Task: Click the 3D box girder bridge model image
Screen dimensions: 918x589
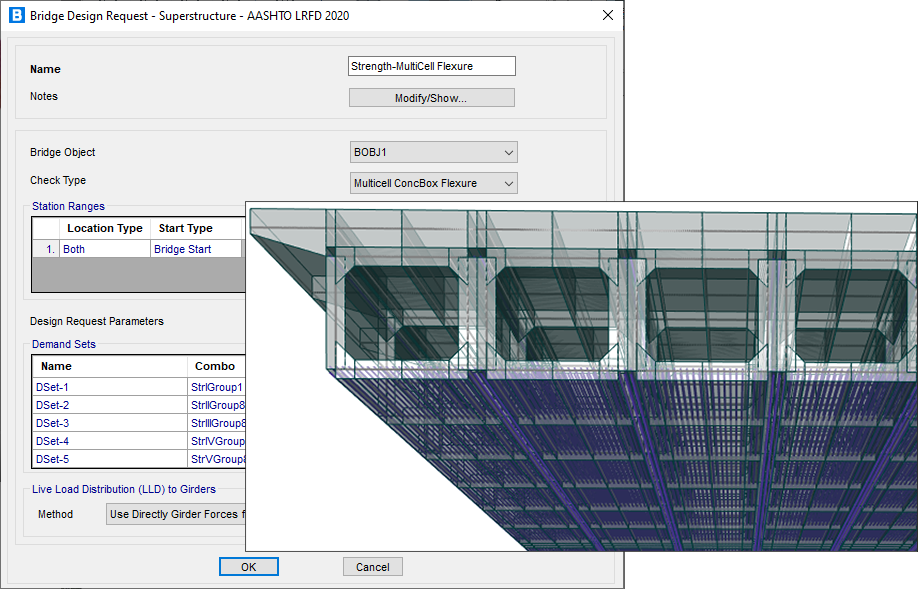Action: point(581,376)
